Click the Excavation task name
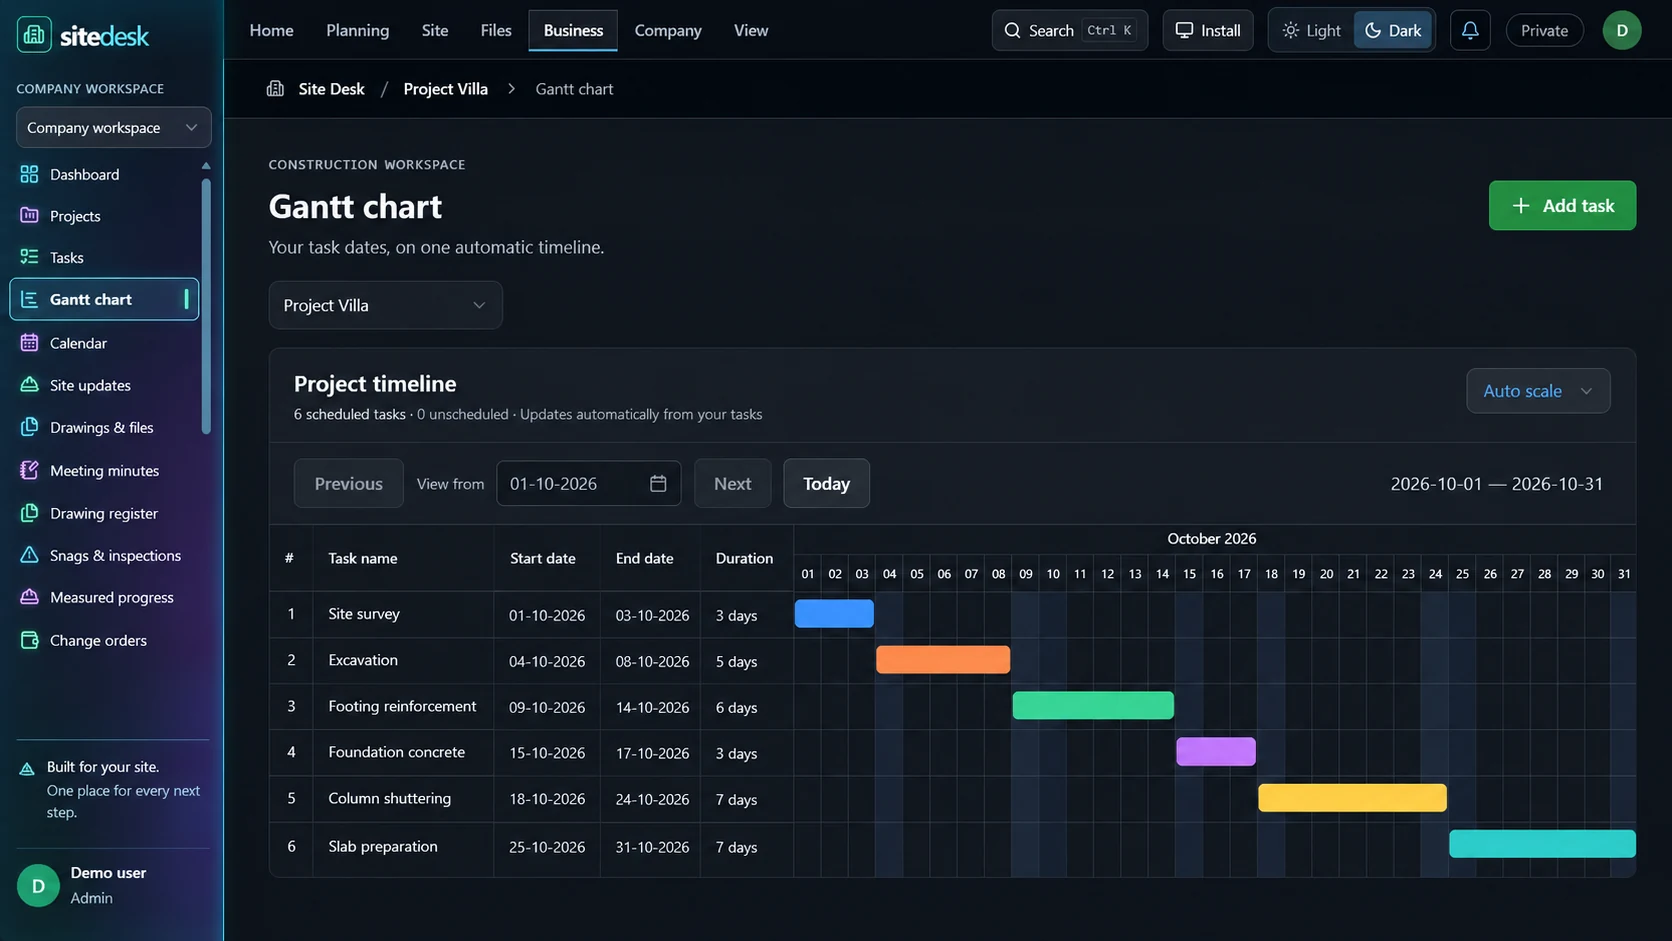This screenshot has width=1672, height=941. tap(363, 660)
